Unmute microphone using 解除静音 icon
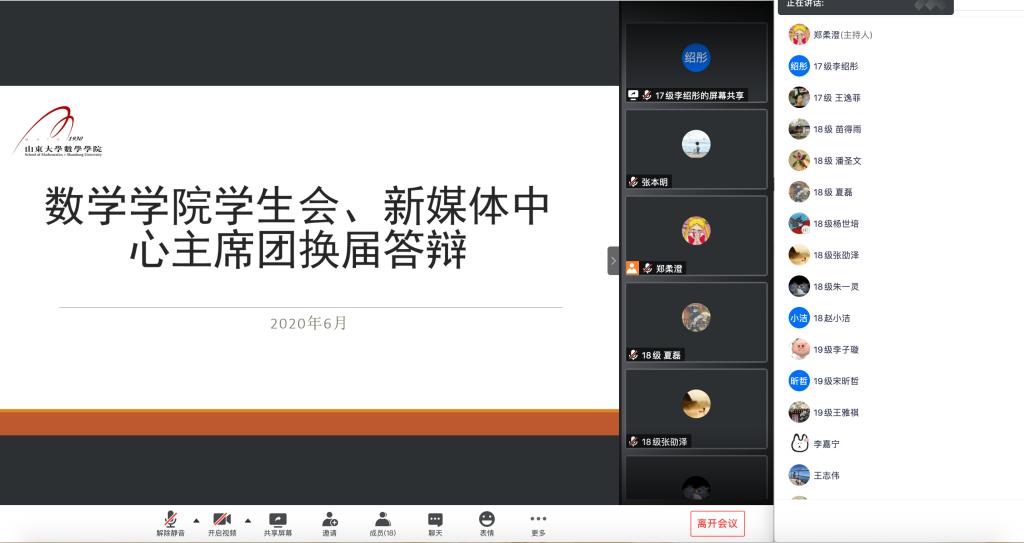Image resolution: width=1024 pixels, height=543 pixels. [170, 520]
